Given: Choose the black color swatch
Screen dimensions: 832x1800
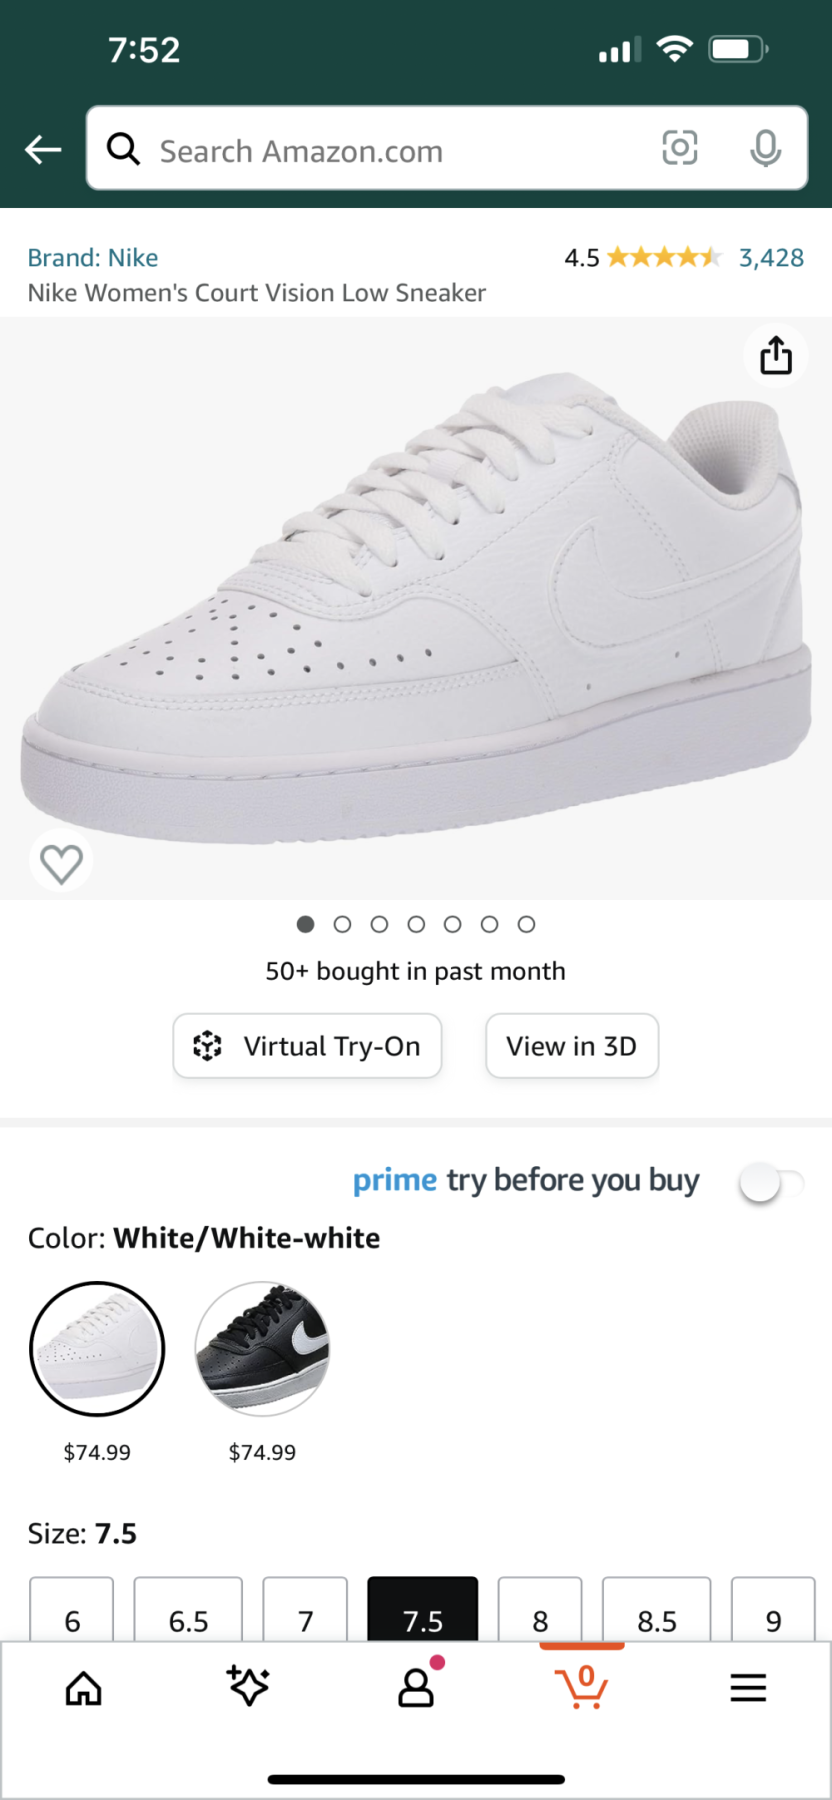Looking at the screenshot, I should pyautogui.click(x=262, y=1348).
